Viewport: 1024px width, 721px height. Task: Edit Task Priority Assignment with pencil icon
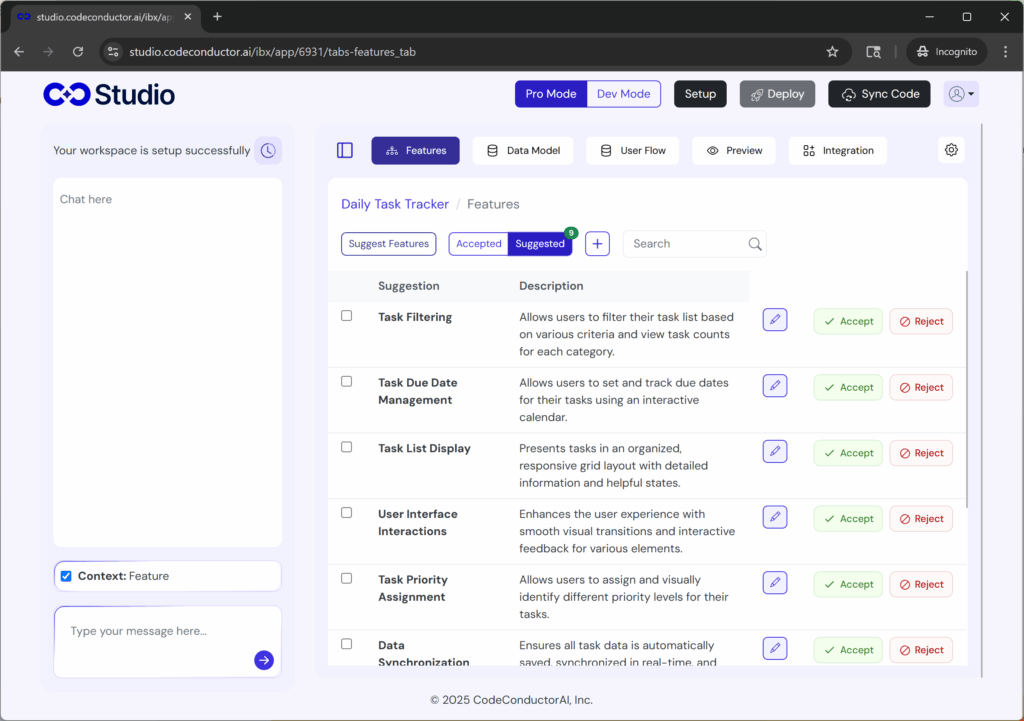775,583
